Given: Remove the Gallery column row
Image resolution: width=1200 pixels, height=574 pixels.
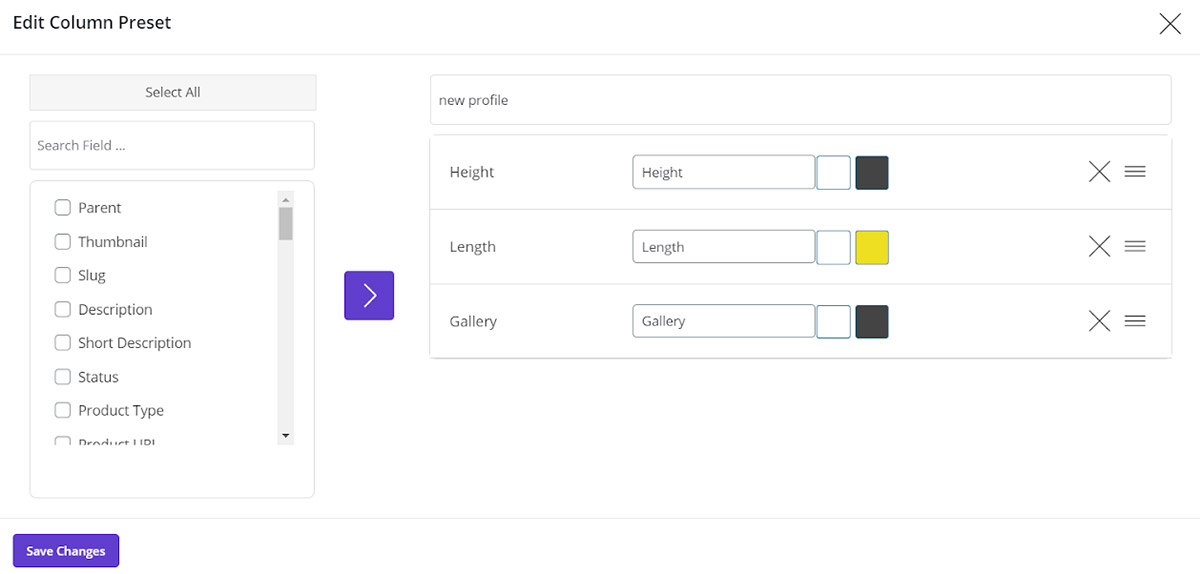Looking at the screenshot, I should [x=1099, y=321].
